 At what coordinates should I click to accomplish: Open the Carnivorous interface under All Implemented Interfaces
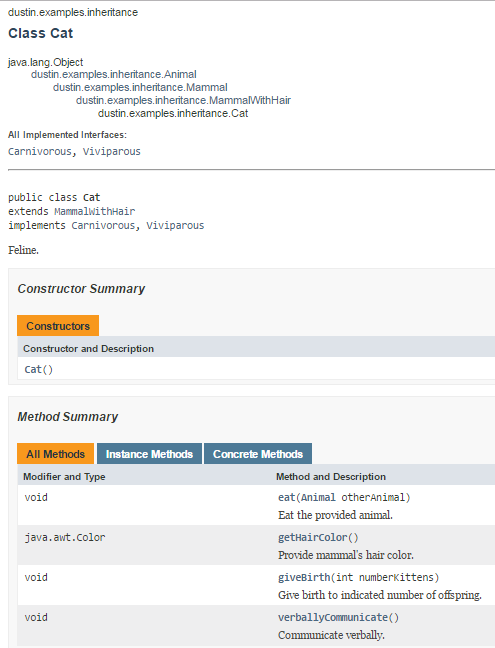(x=40, y=152)
